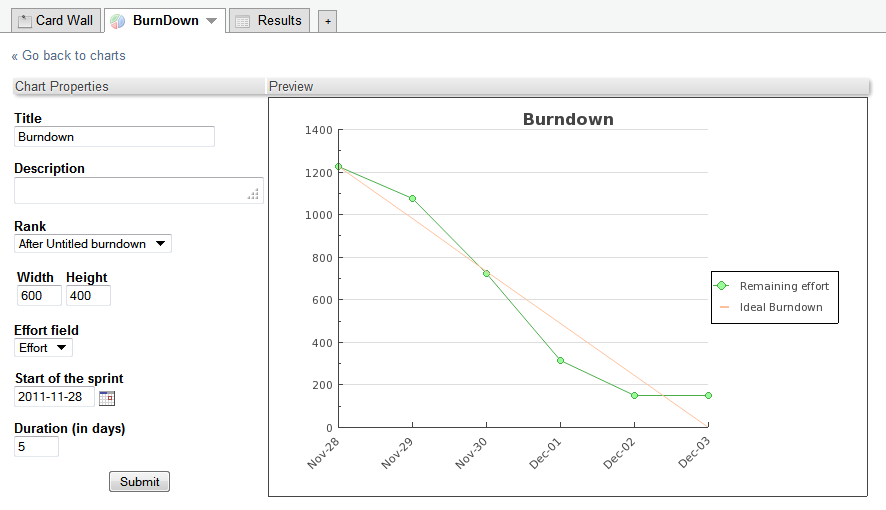Click the Nov-29 data point

(x=412, y=198)
